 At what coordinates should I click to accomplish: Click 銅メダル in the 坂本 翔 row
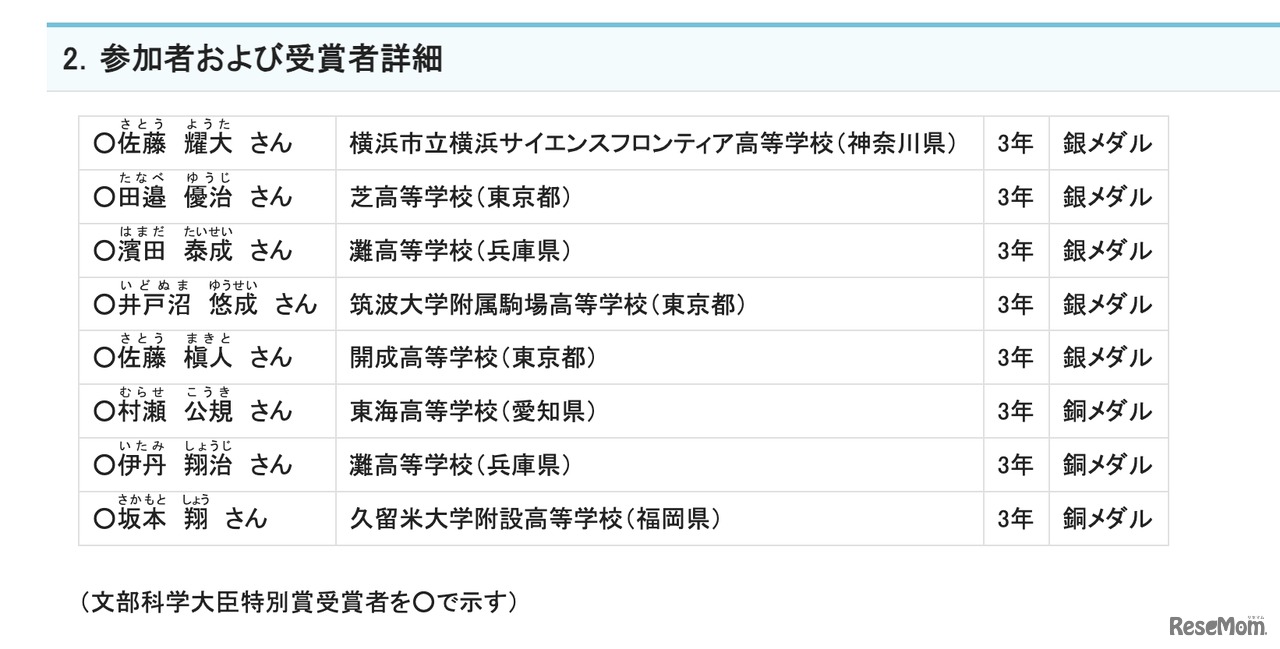(1107, 519)
